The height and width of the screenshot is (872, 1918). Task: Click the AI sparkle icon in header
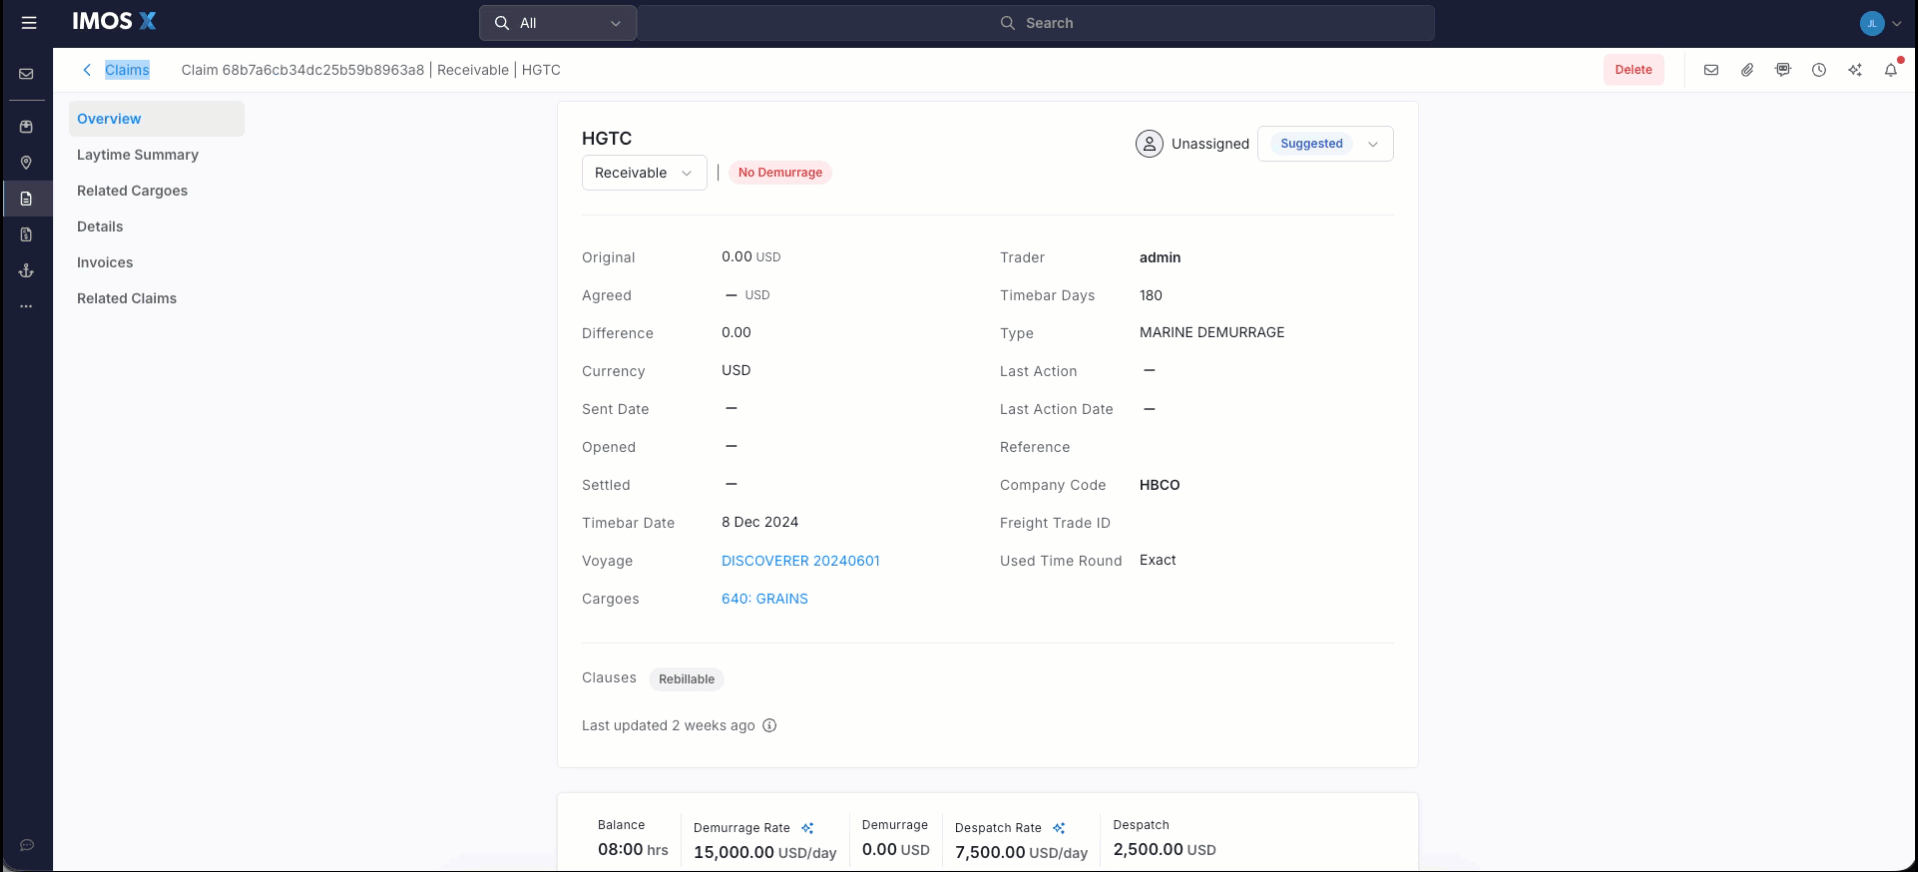1855,70
